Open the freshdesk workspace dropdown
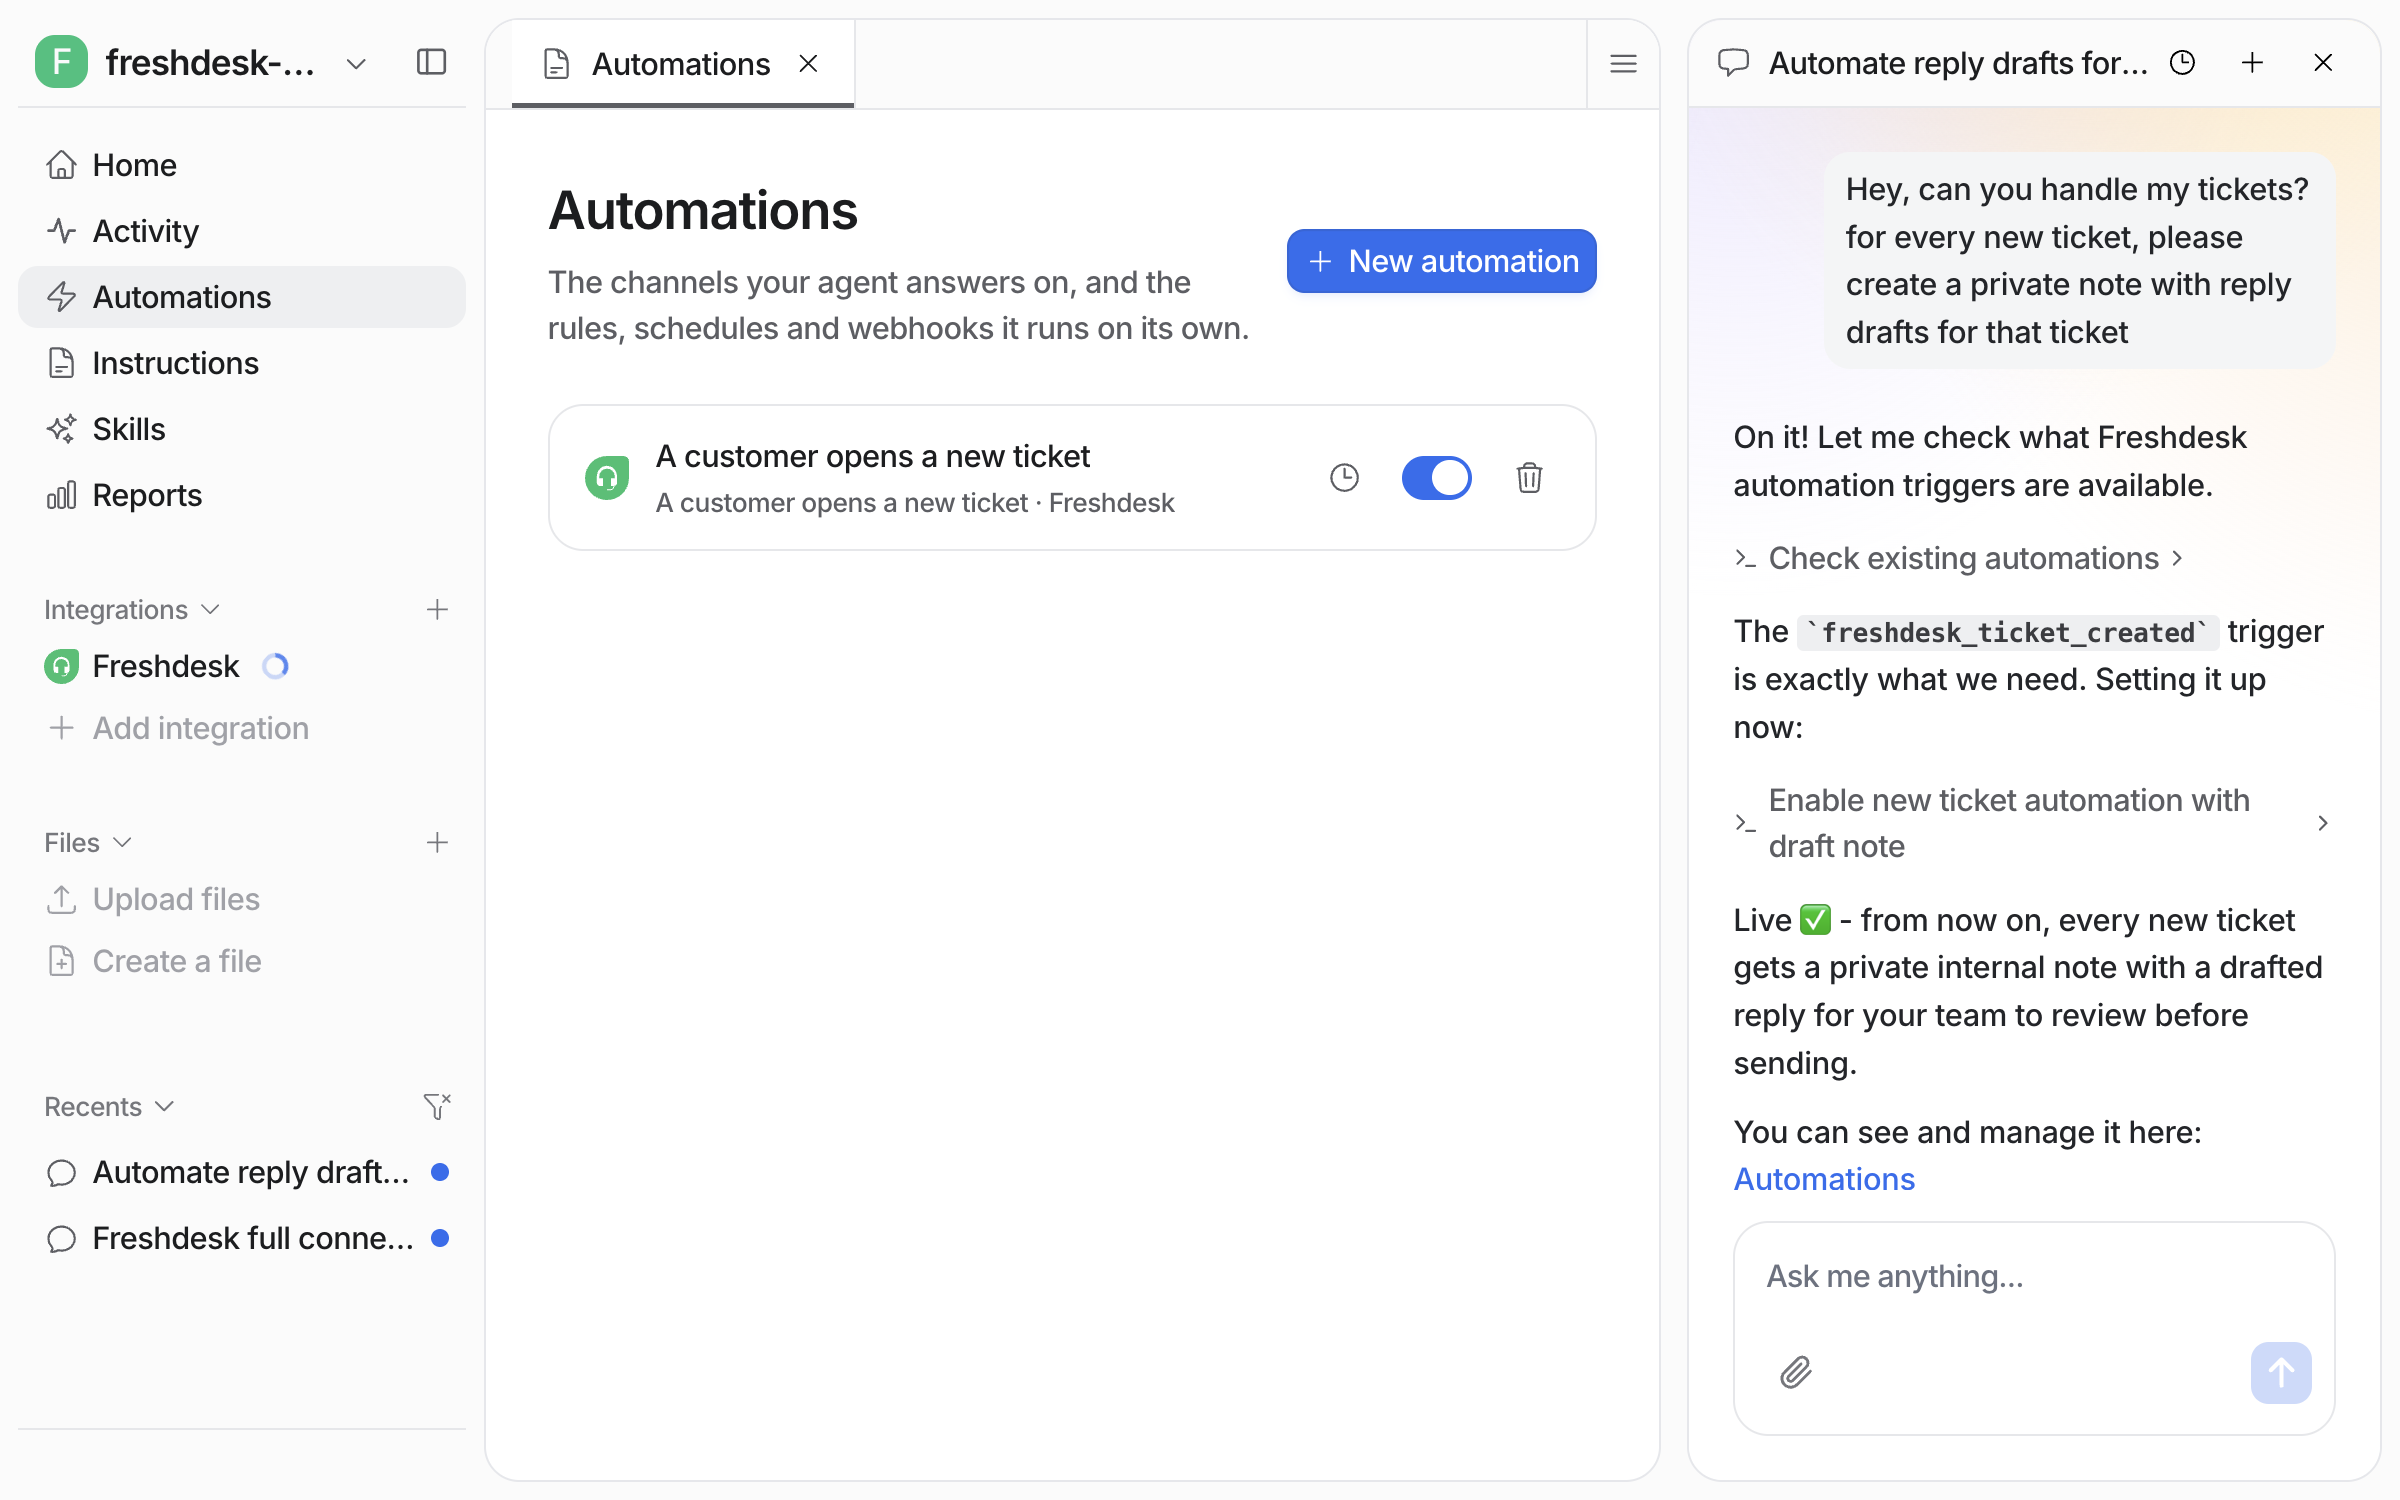The image size is (2400, 1500). tap(356, 64)
